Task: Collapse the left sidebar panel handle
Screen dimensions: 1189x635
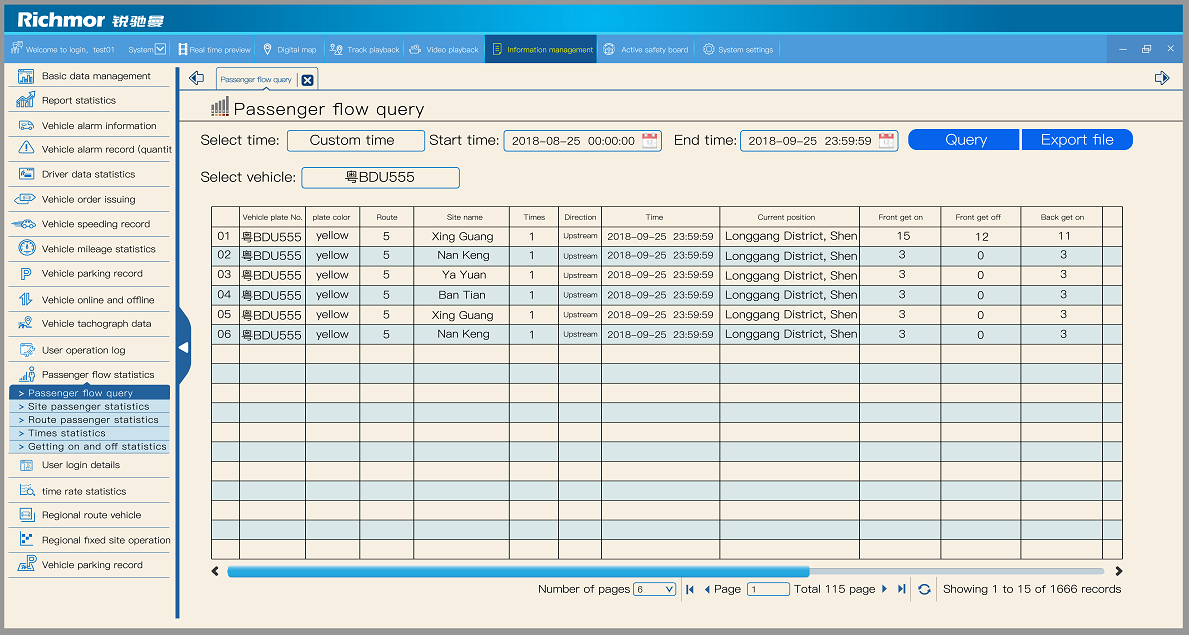Action: [183, 347]
